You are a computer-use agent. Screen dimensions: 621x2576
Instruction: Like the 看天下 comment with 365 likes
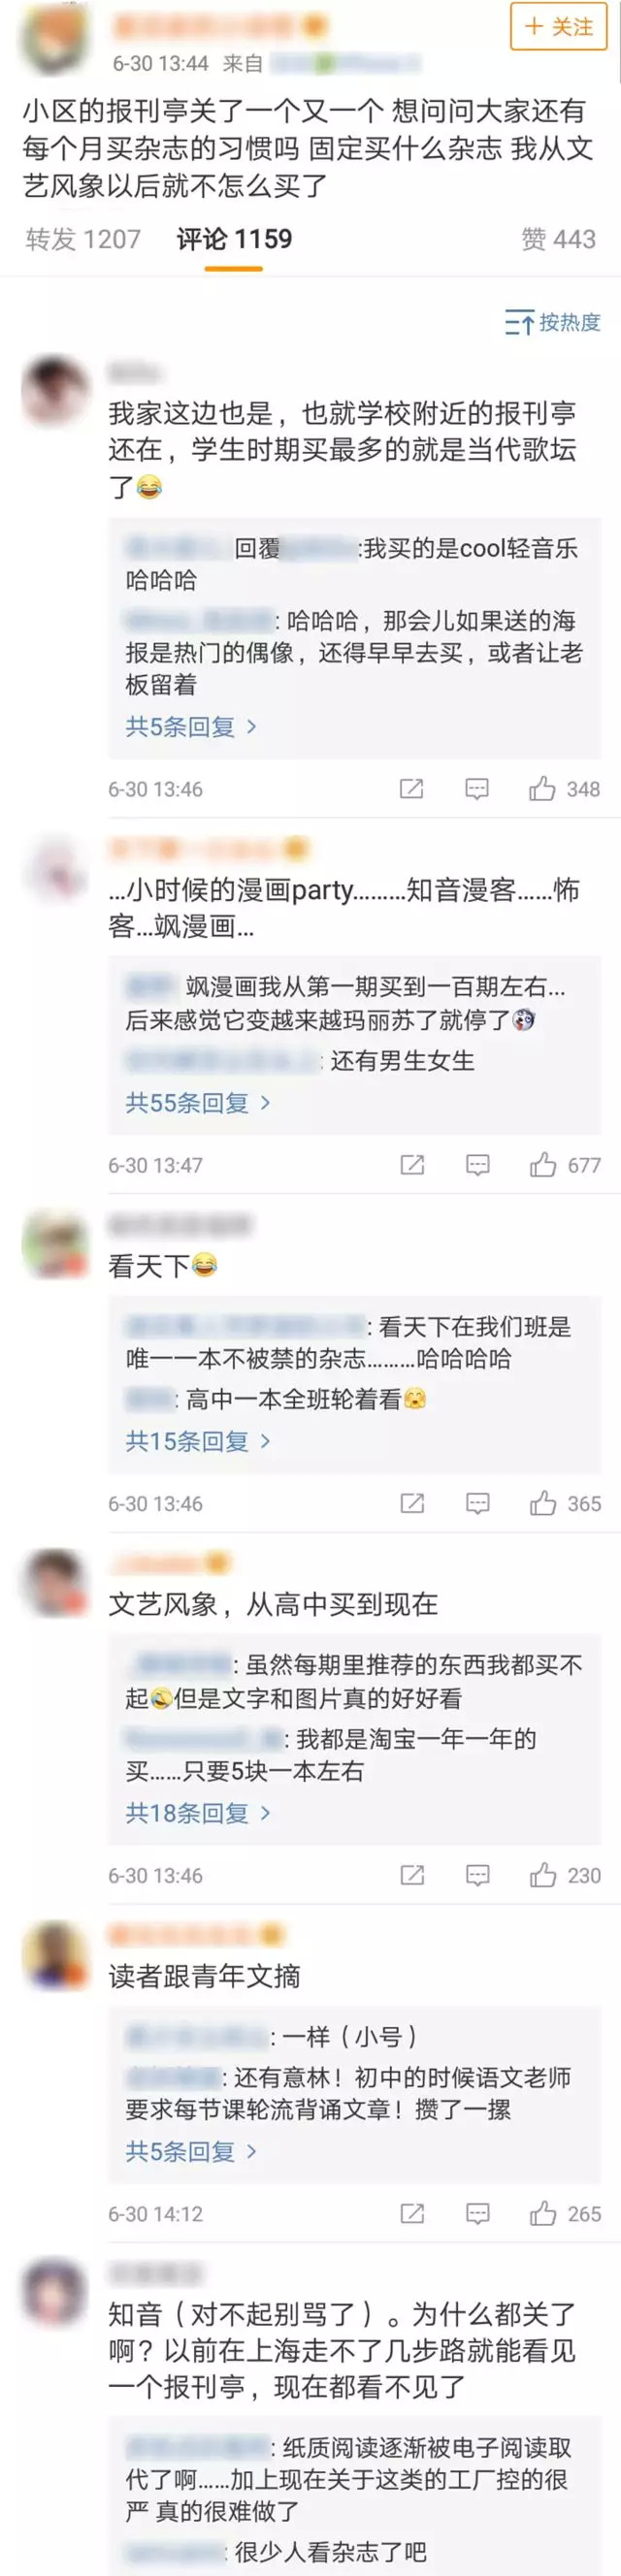565,1503
